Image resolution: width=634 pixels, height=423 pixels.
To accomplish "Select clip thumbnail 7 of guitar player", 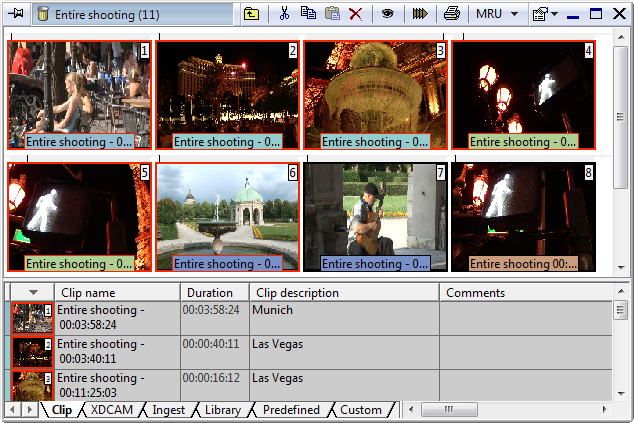I will (375, 217).
